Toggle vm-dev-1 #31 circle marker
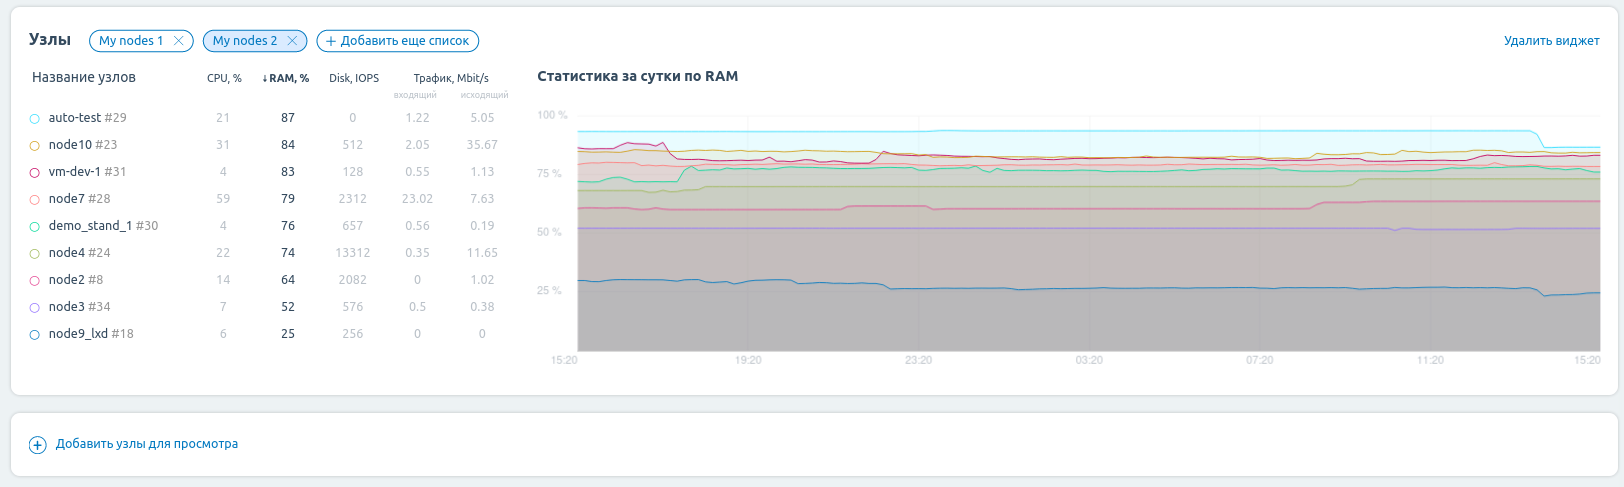1624x487 pixels. (34, 173)
